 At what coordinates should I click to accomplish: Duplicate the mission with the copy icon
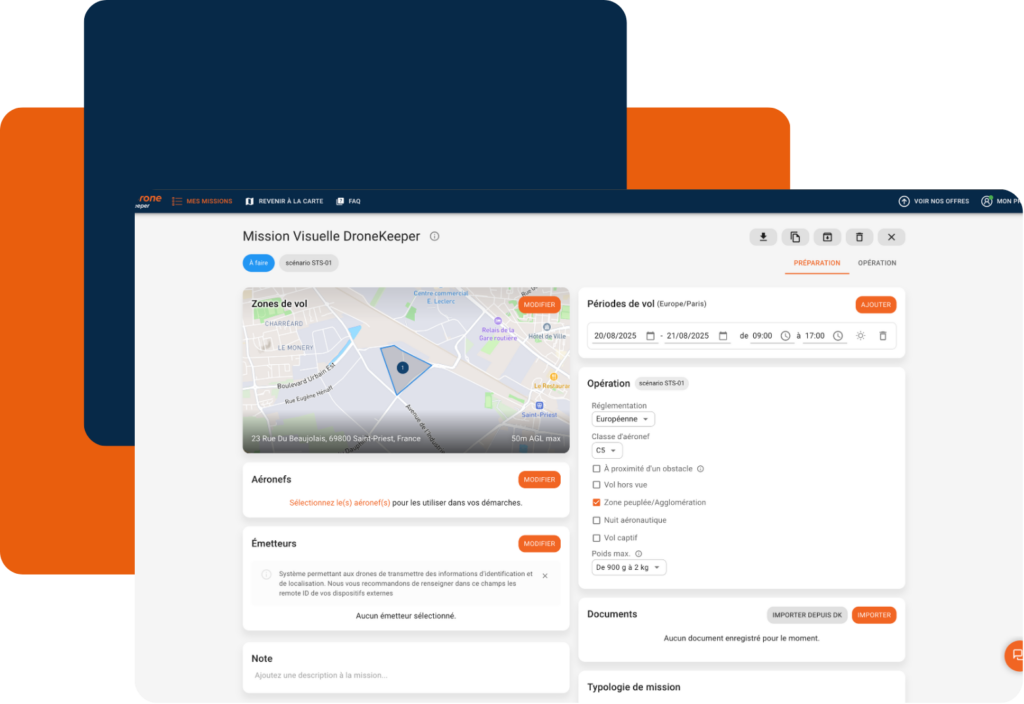(x=795, y=237)
